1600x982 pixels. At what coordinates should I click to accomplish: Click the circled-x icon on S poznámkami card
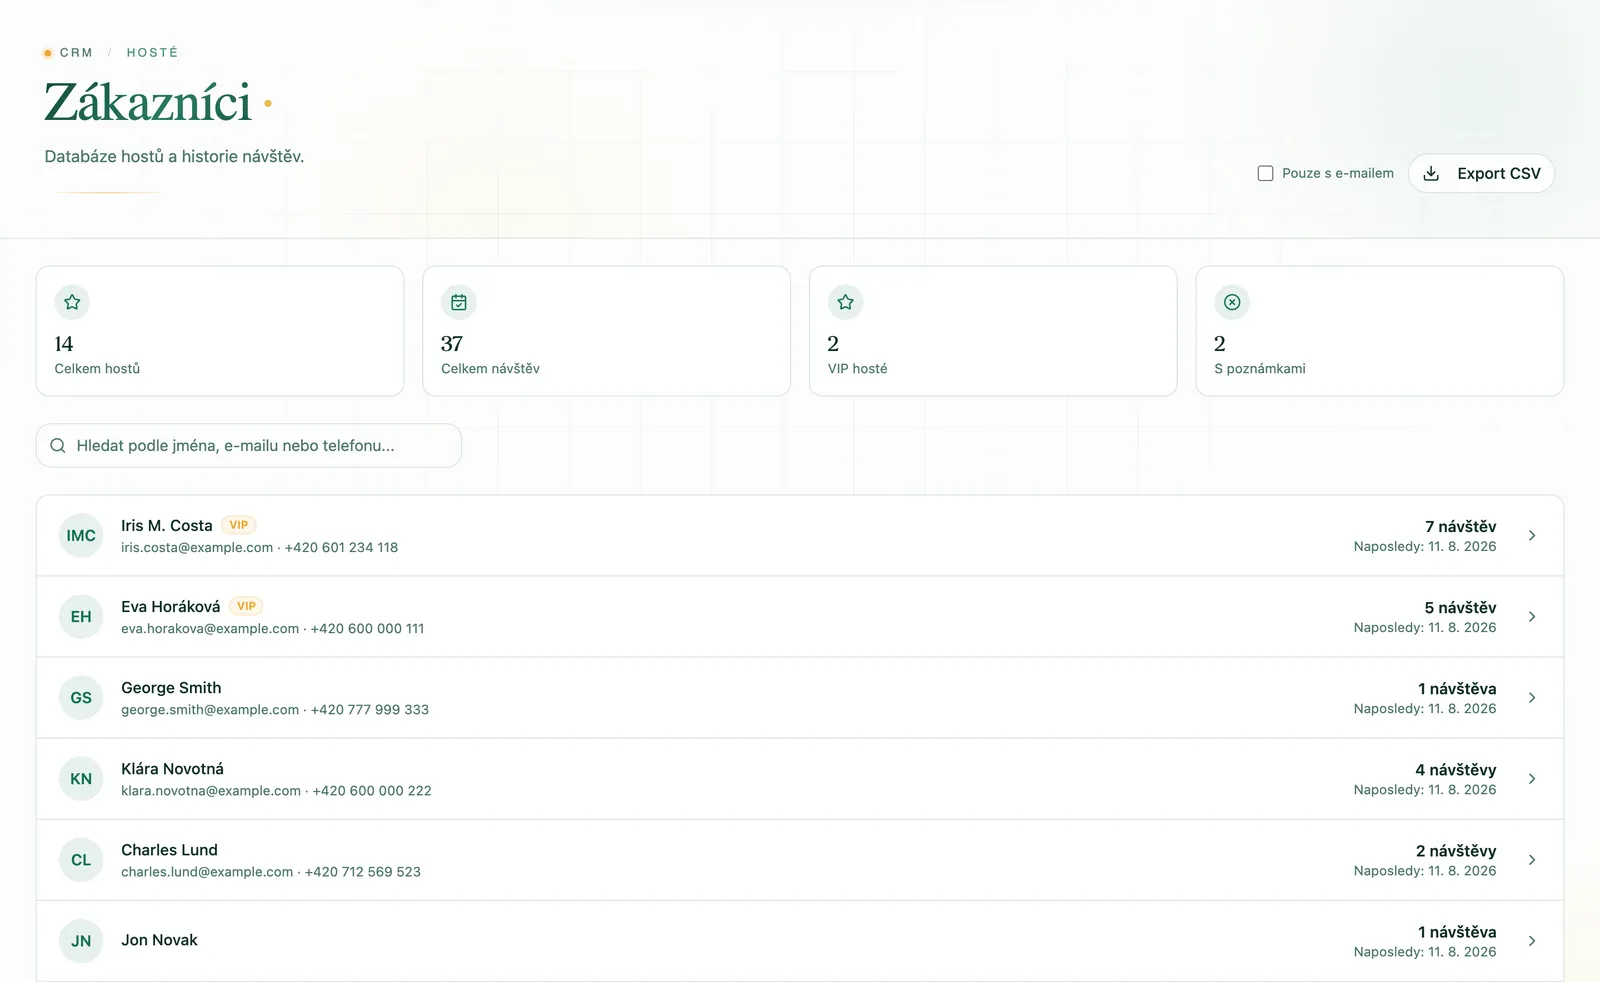1232,302
